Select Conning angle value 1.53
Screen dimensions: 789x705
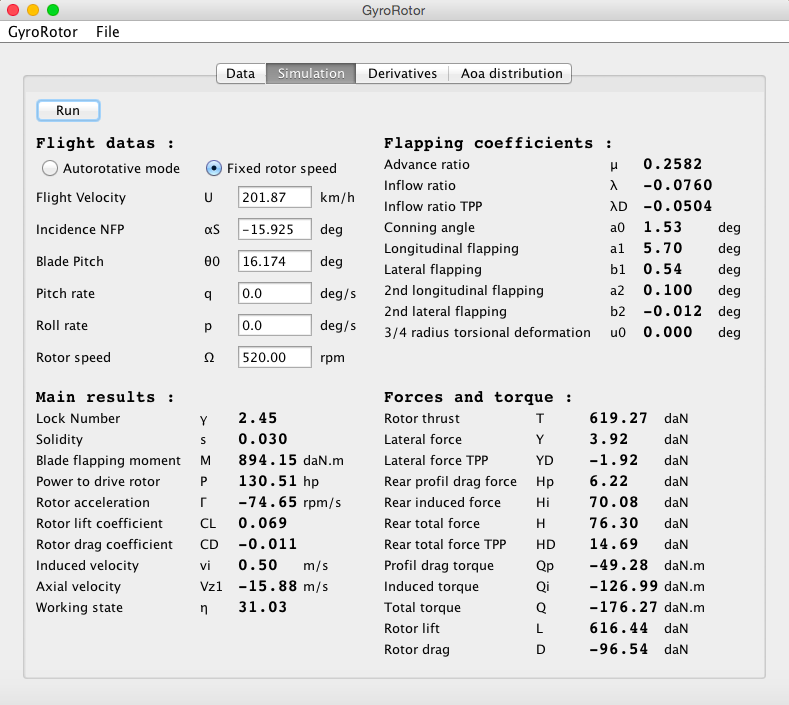point(662,227)
